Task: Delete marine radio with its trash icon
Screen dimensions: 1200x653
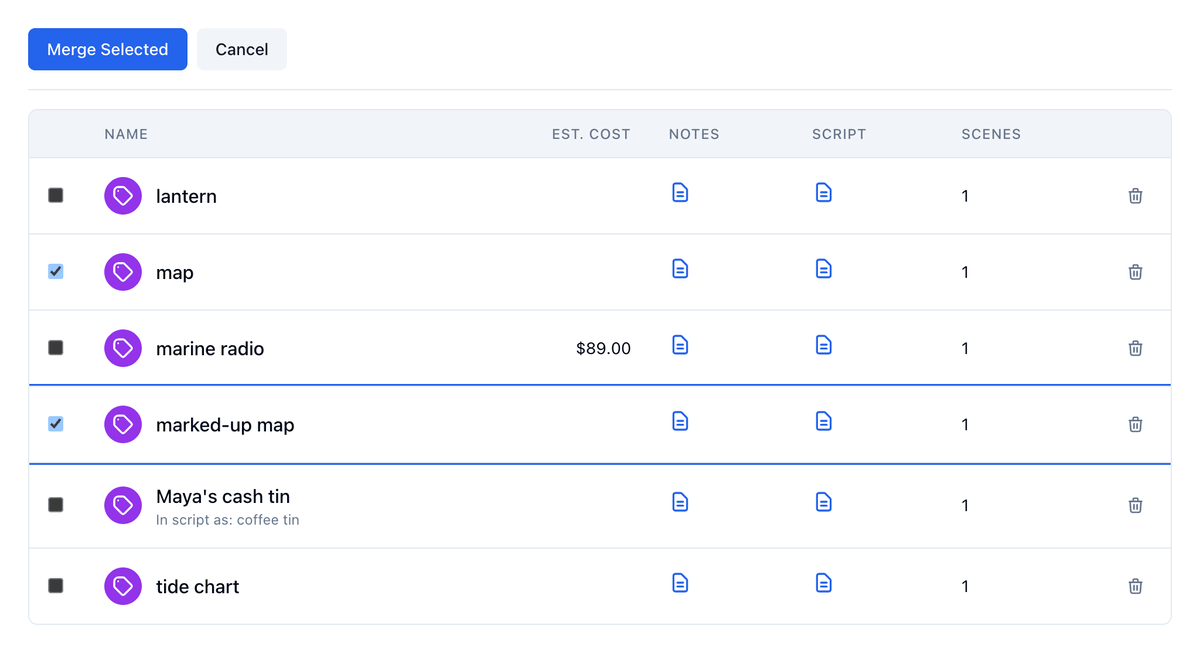Action: [1135, 348]
